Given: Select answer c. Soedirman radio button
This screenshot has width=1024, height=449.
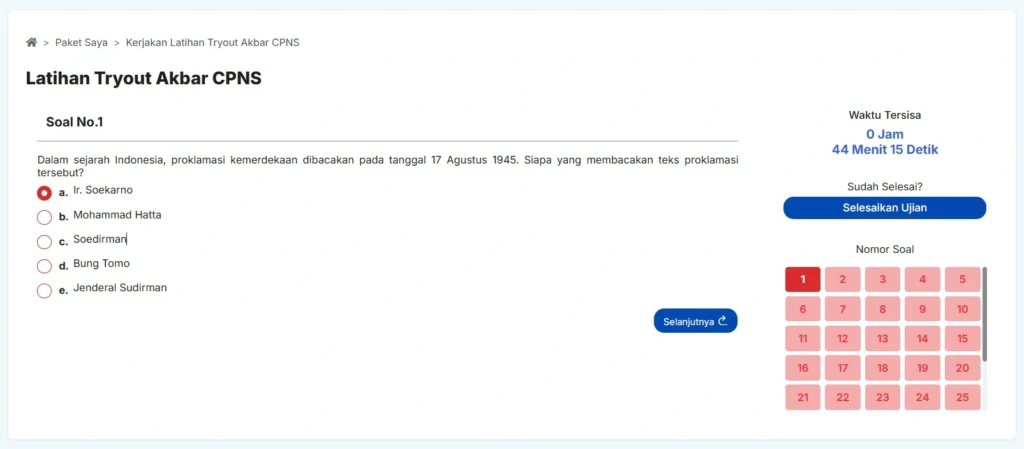Looking at the screenshot, I should click(44, 242).
